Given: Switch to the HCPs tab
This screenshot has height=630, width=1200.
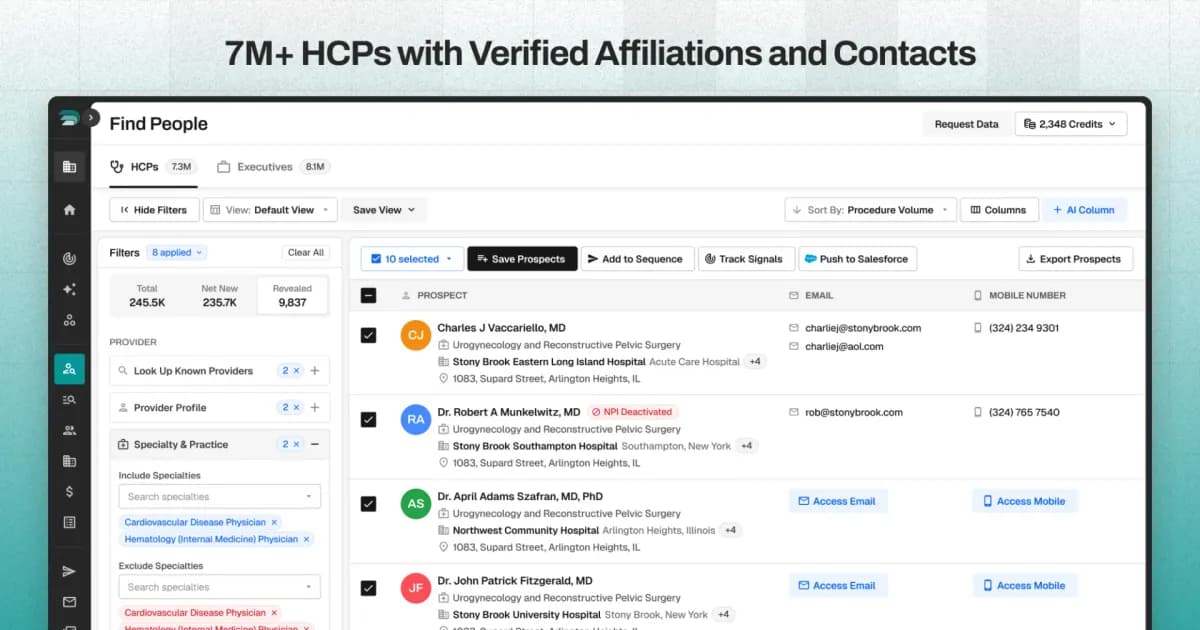Looking at the screenshot, I should pos(153,167).
